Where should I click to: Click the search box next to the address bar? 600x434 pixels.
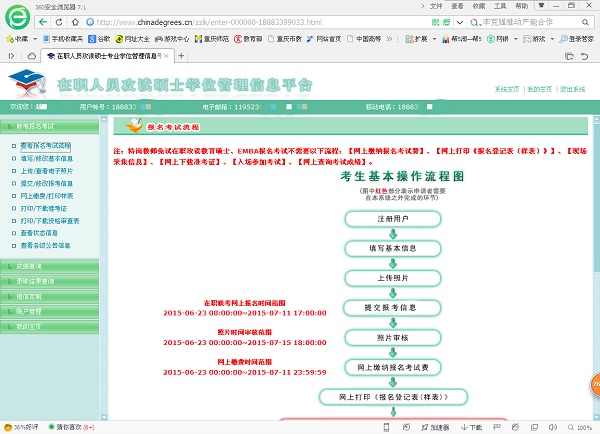pos(526,22)
